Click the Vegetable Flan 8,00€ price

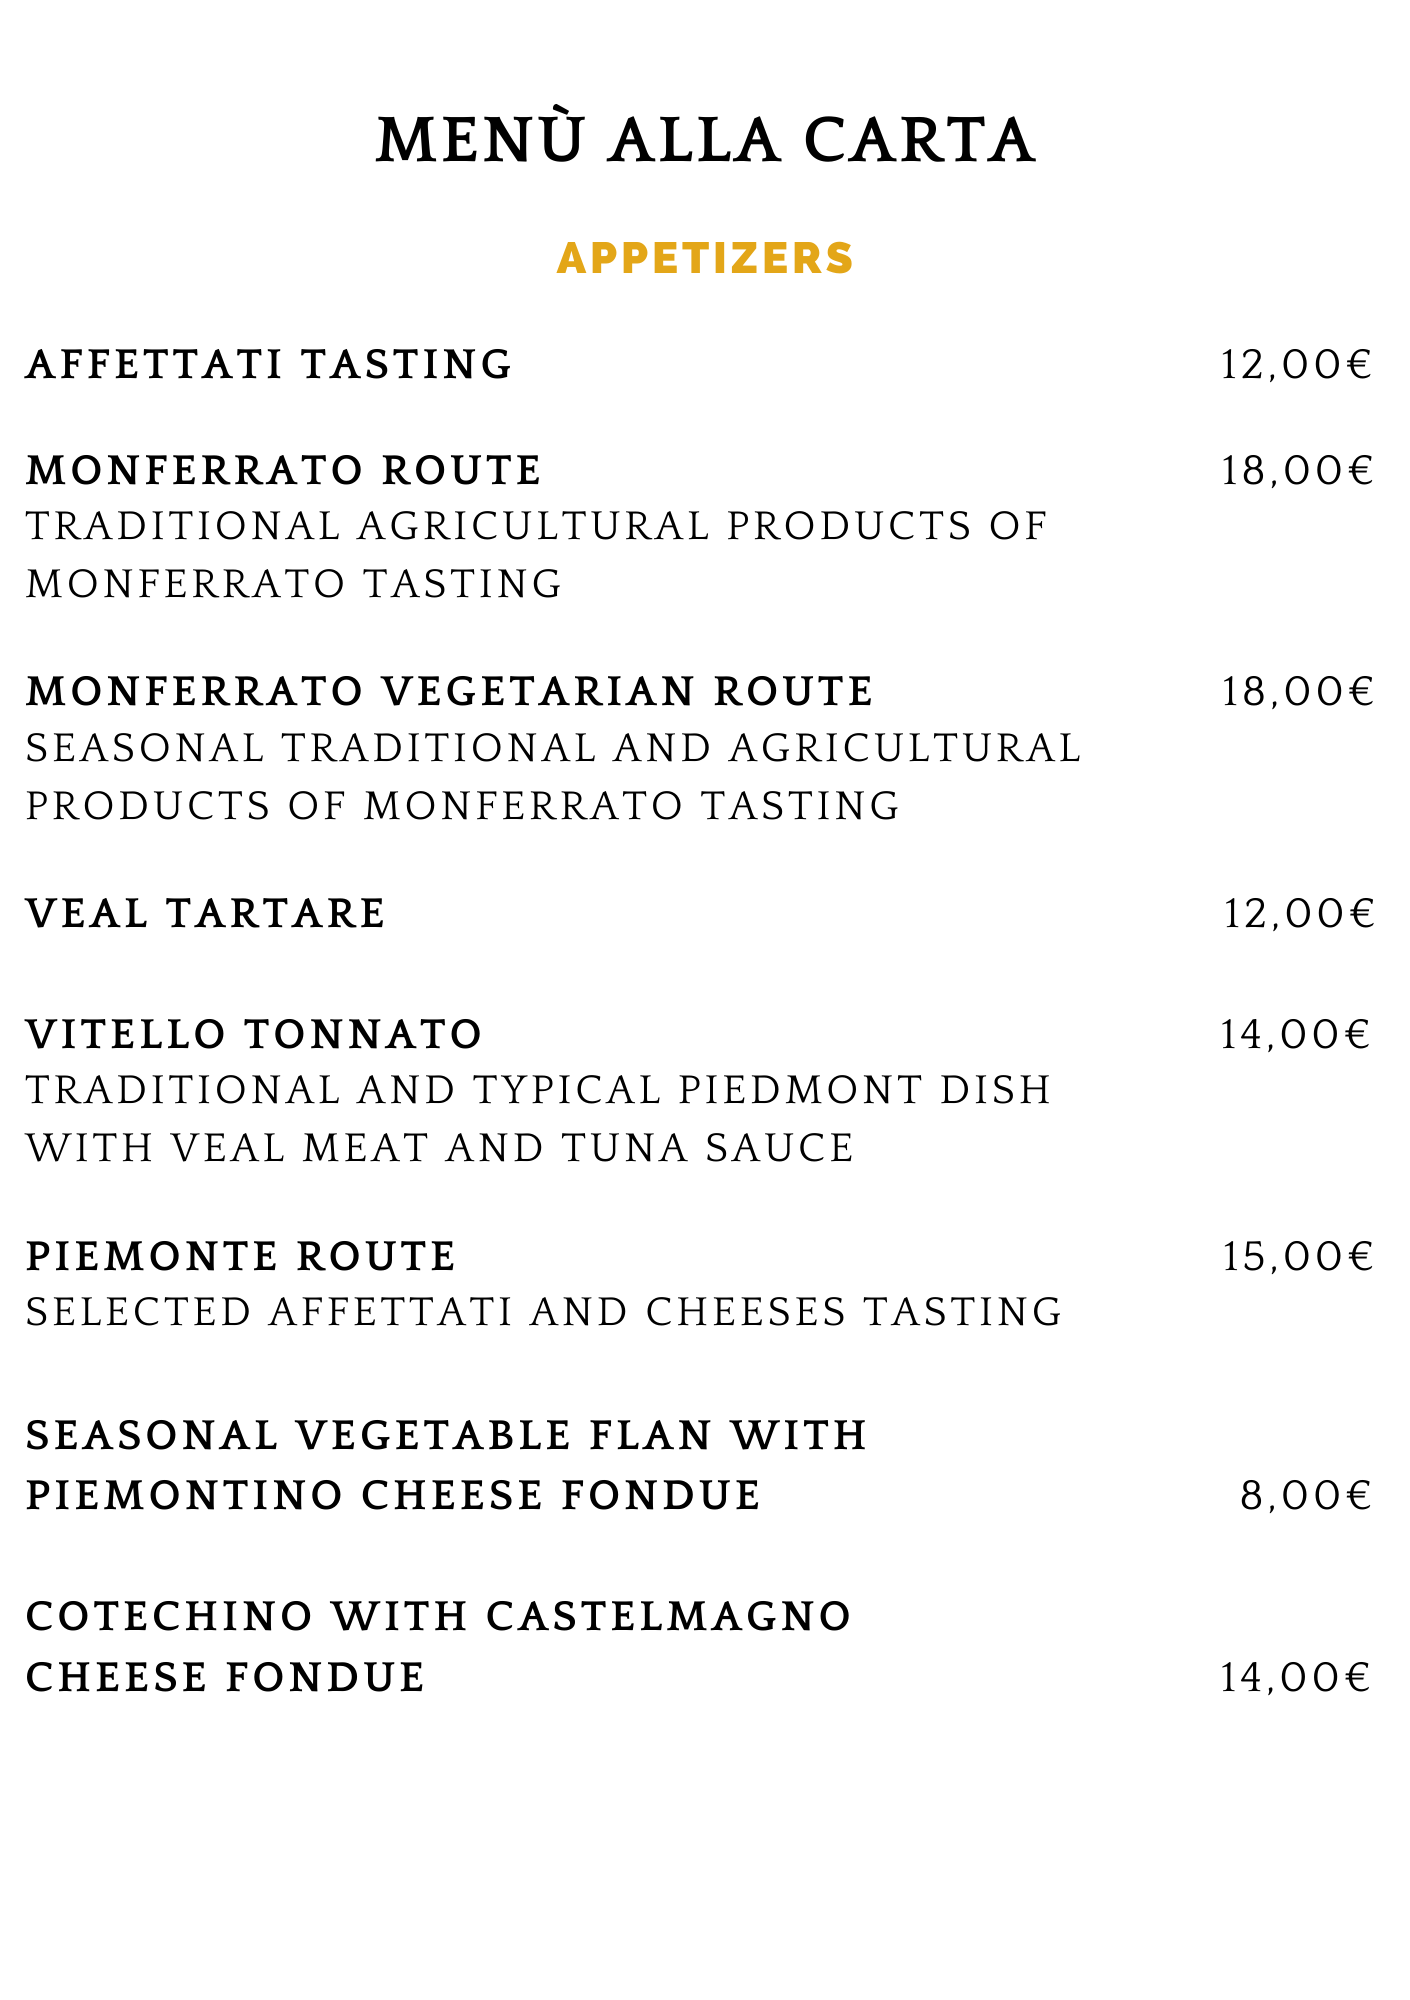coord(1306,1497)
